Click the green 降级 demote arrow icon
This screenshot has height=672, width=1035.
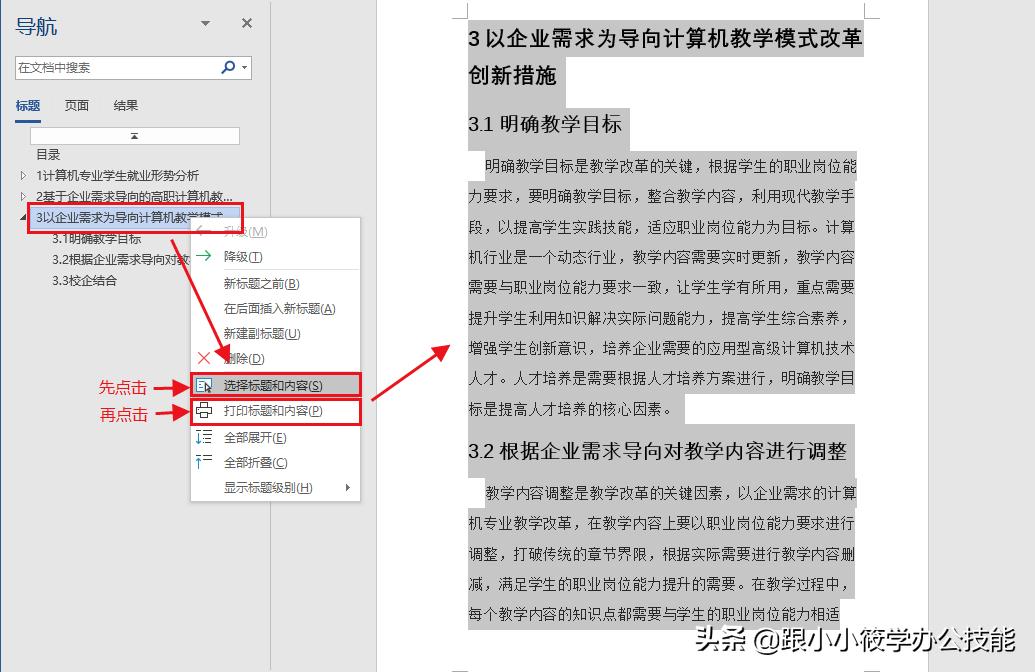[202, 255]
